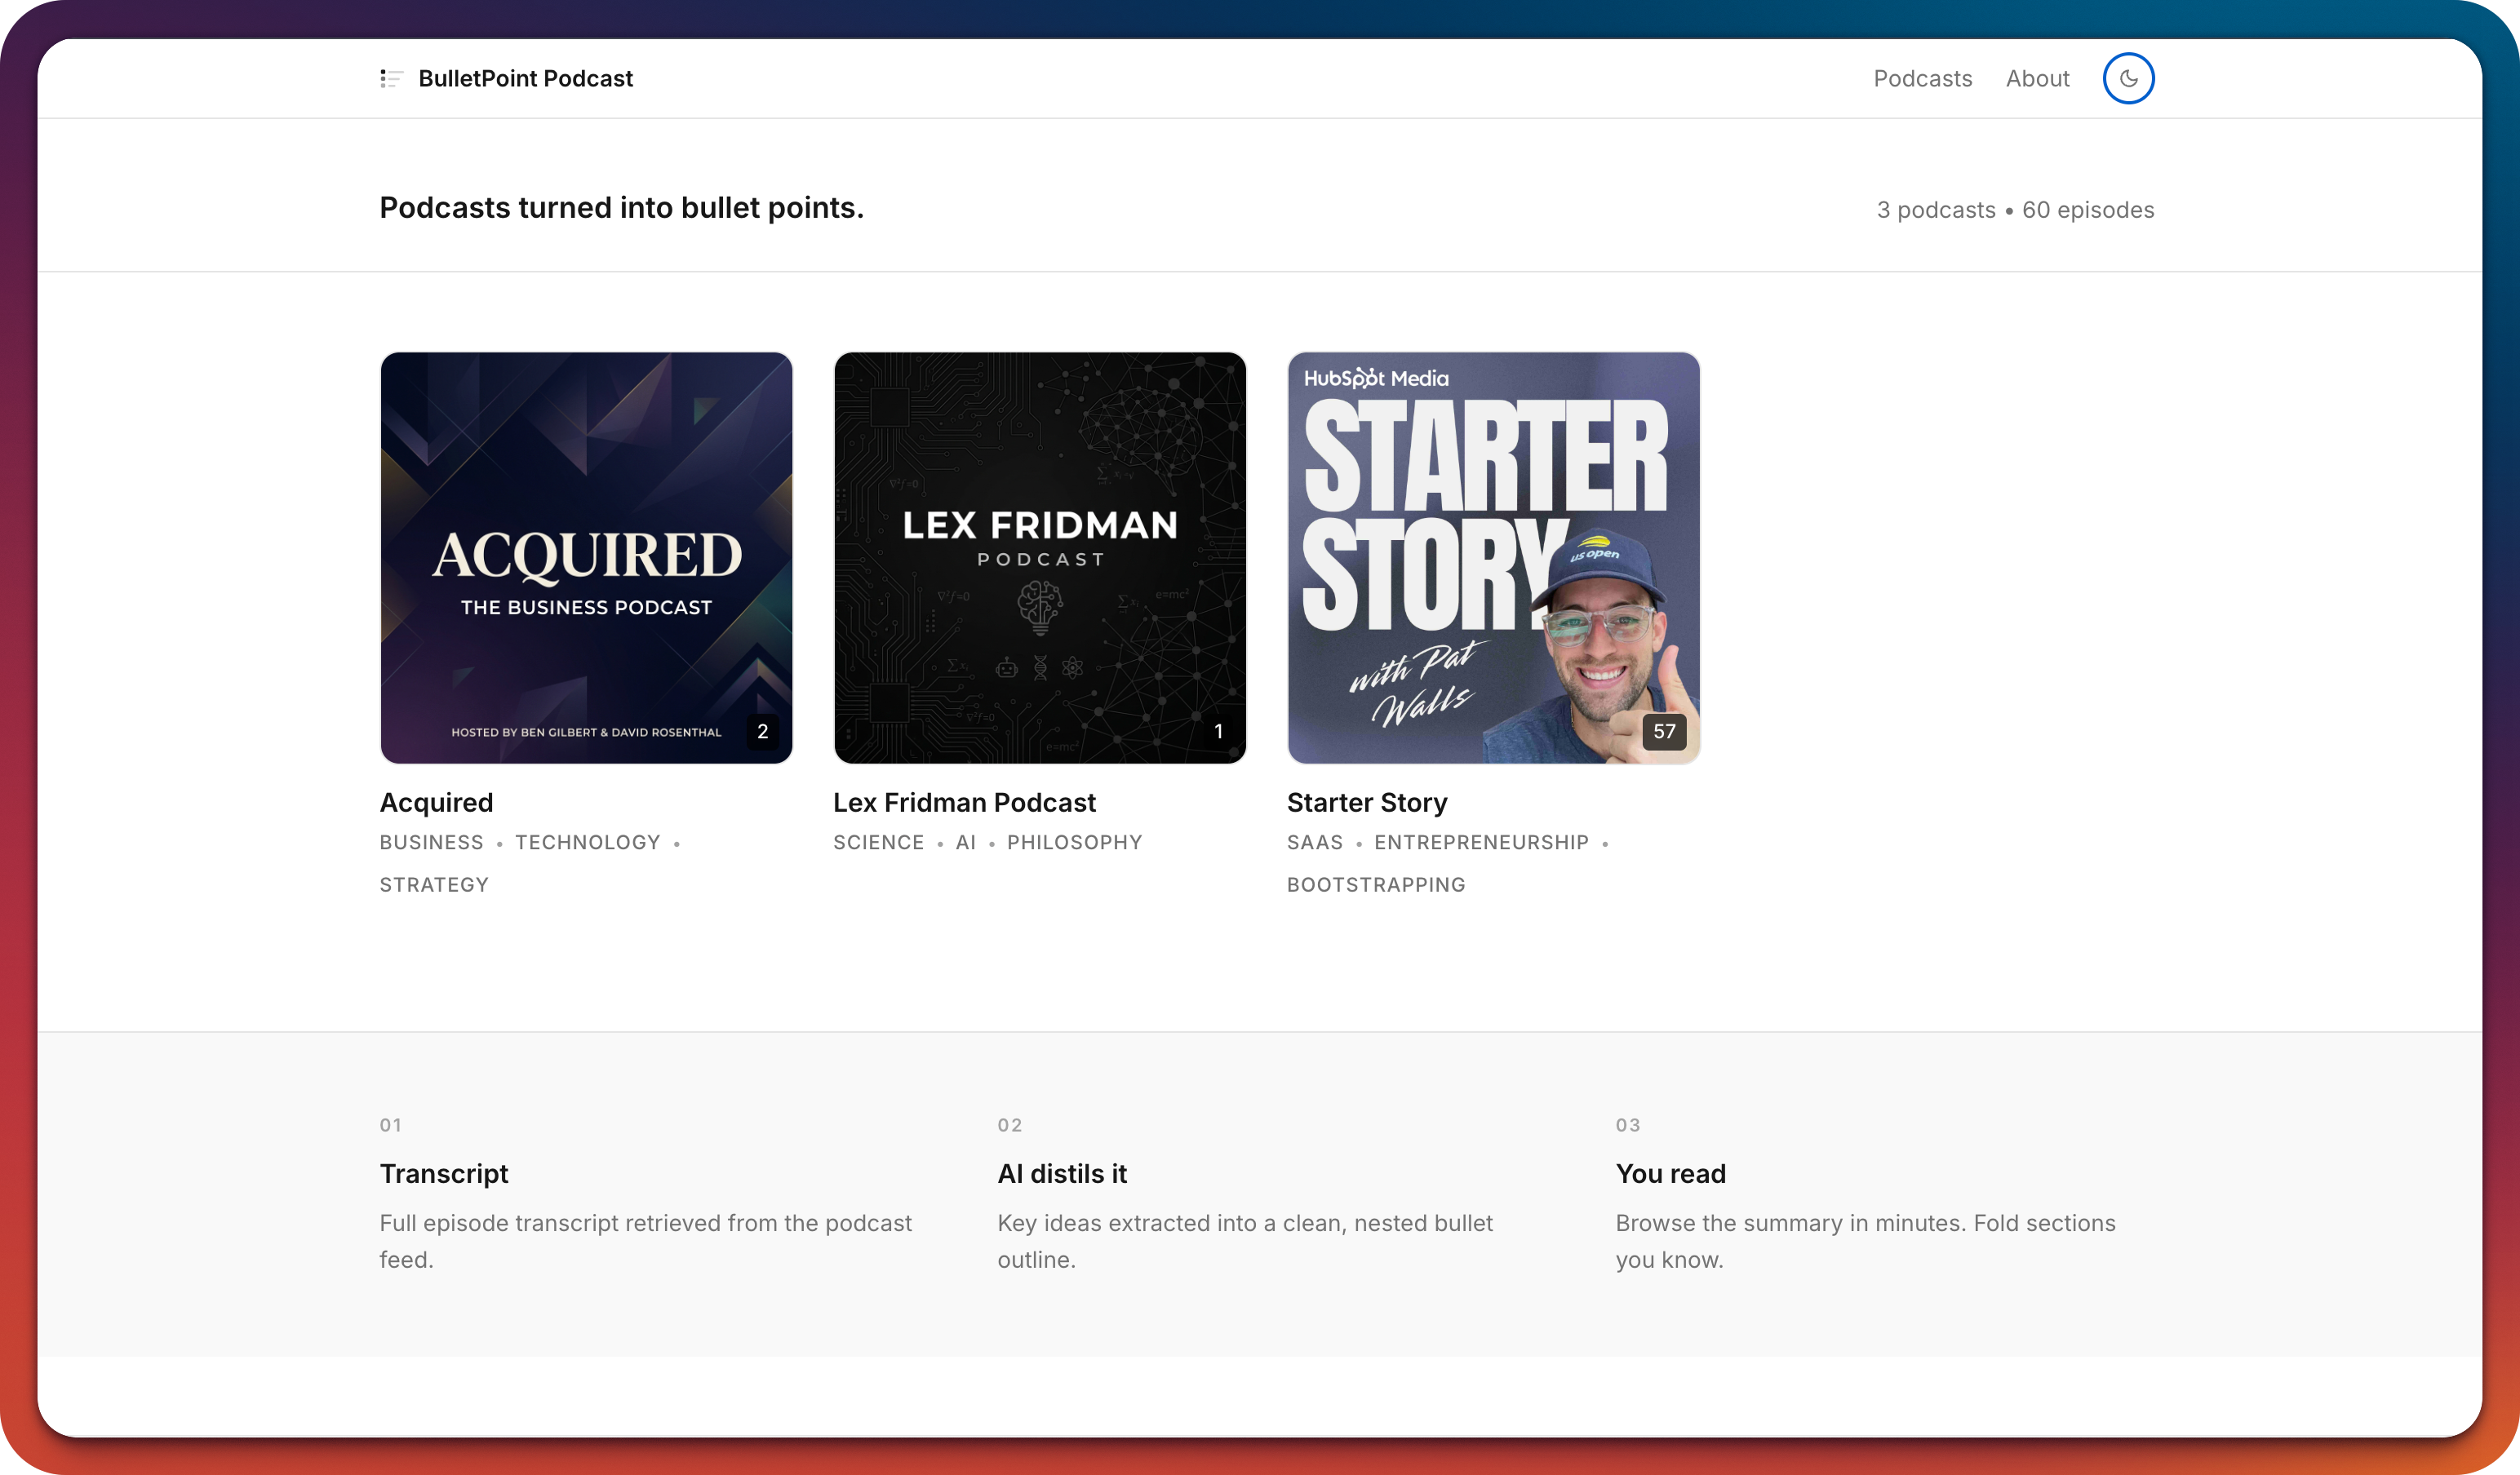Click the PHILOSOPHY tag under Lex Fridman
2520x1475 pixels.
coord(1074,842)
